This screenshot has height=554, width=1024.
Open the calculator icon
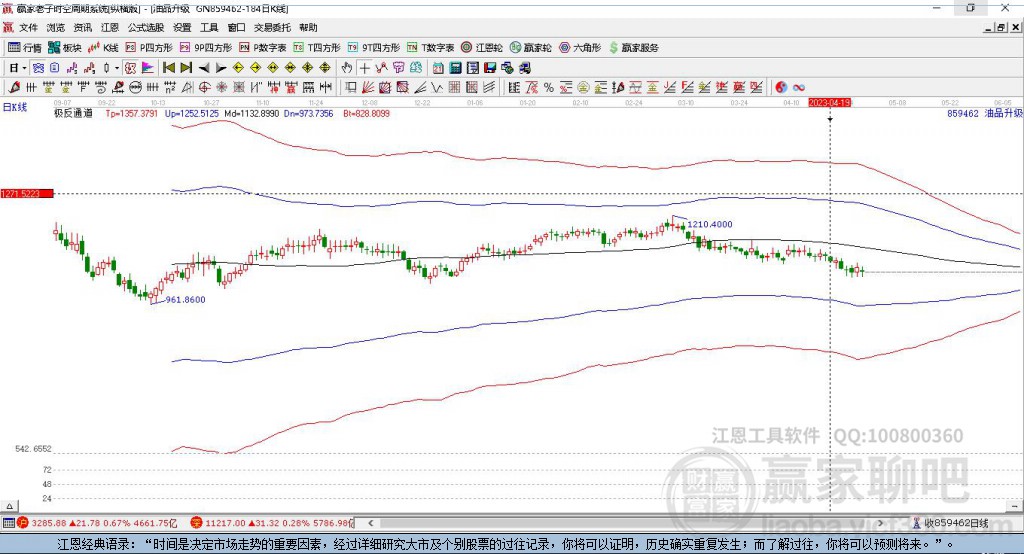click(x=456, y=68)
